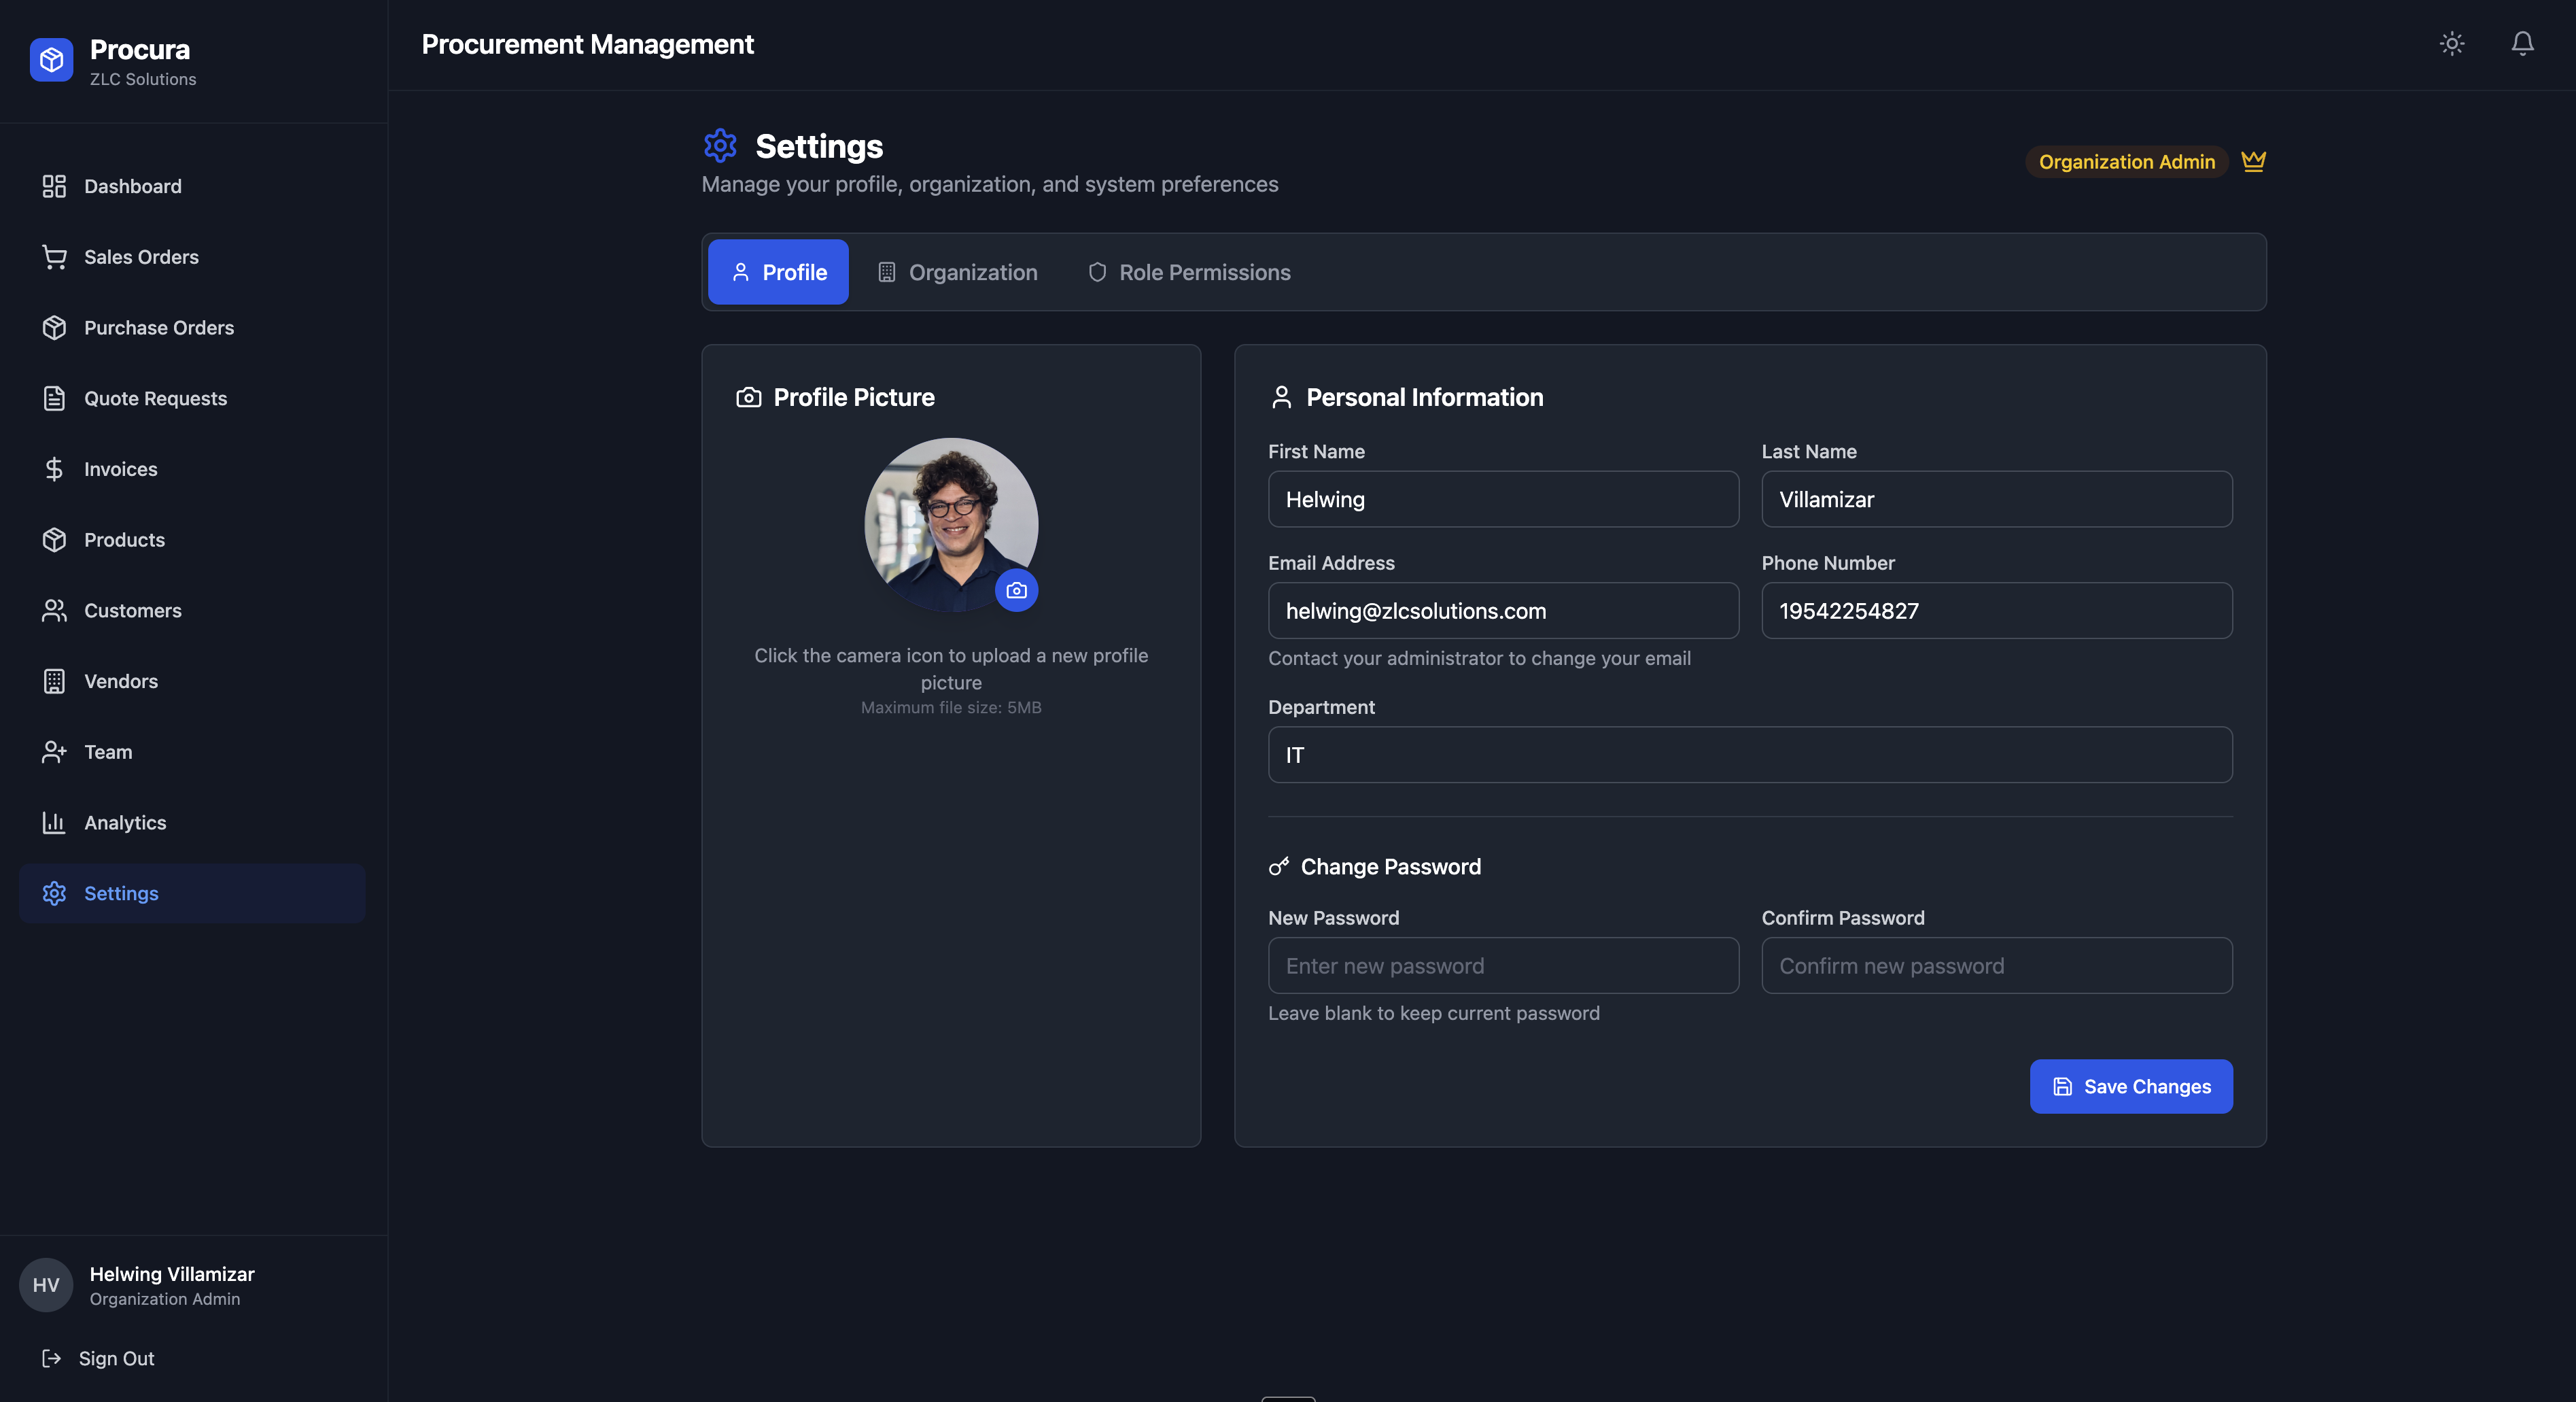This screenshot has width=2576, height=1402.
Task: Open Purchase Orders in the sidebar
Action: click(x=158, y=328)
